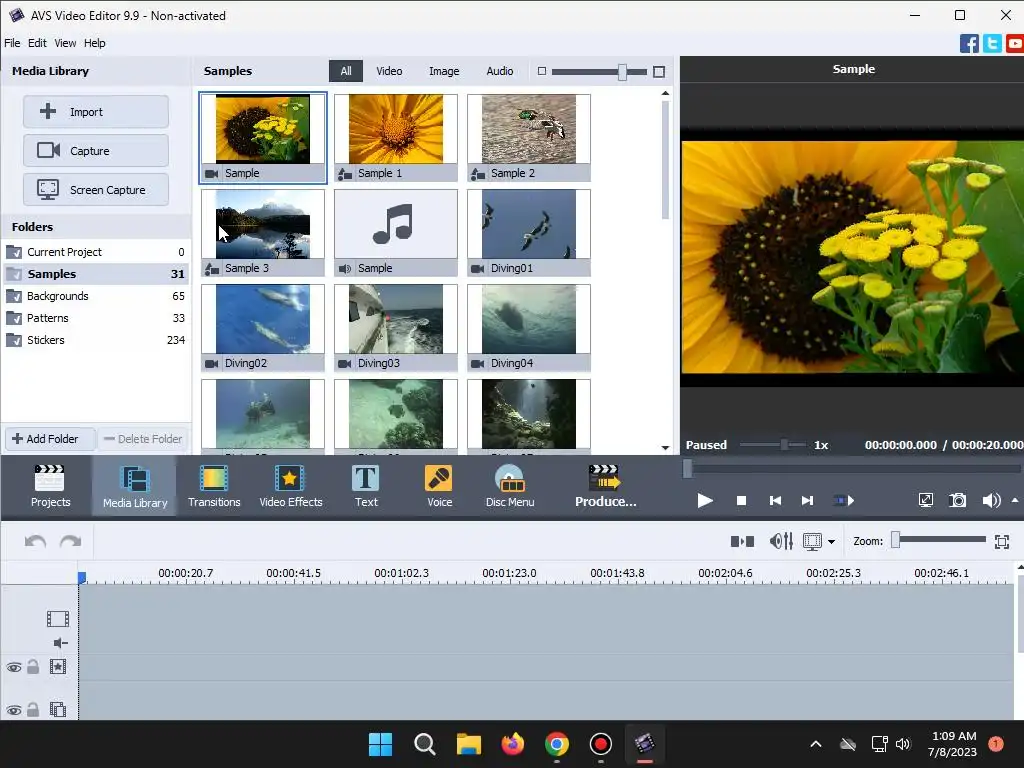Filter samples by Image tab

pos(444,71)
